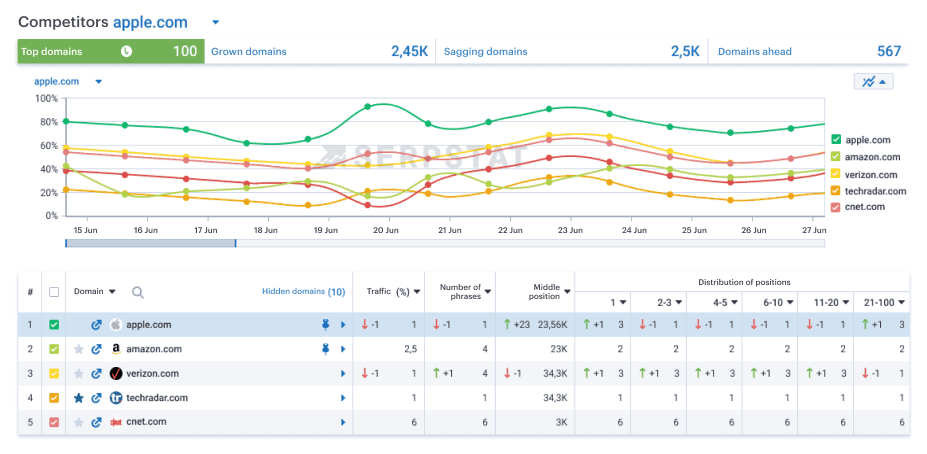Expand the amazon.com row arrow

[343, 349]
